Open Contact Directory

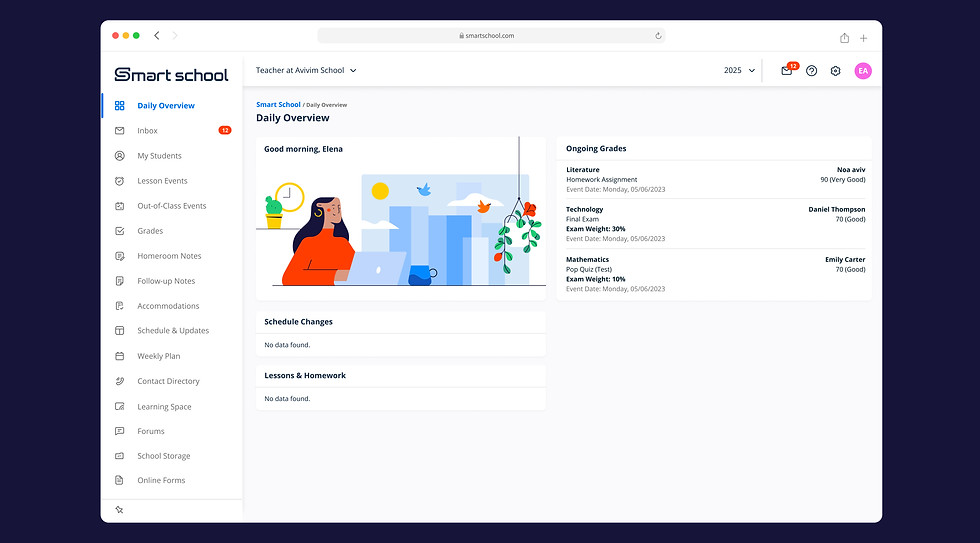(168, 381)
